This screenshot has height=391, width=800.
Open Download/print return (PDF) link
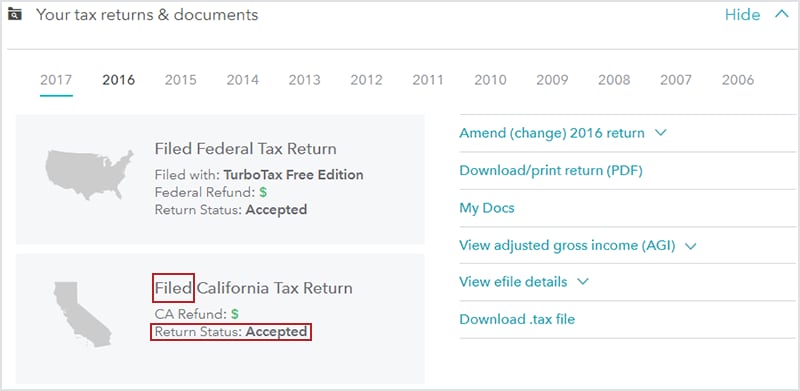pyautogui.click(x=551, y=170)
